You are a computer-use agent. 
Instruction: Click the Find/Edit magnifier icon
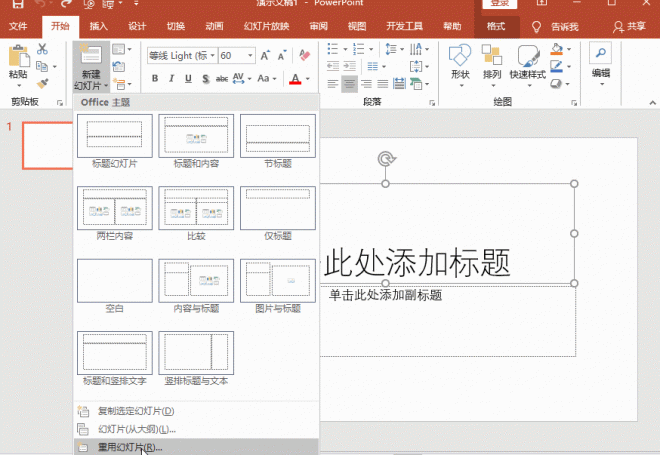tap(600, 53)
